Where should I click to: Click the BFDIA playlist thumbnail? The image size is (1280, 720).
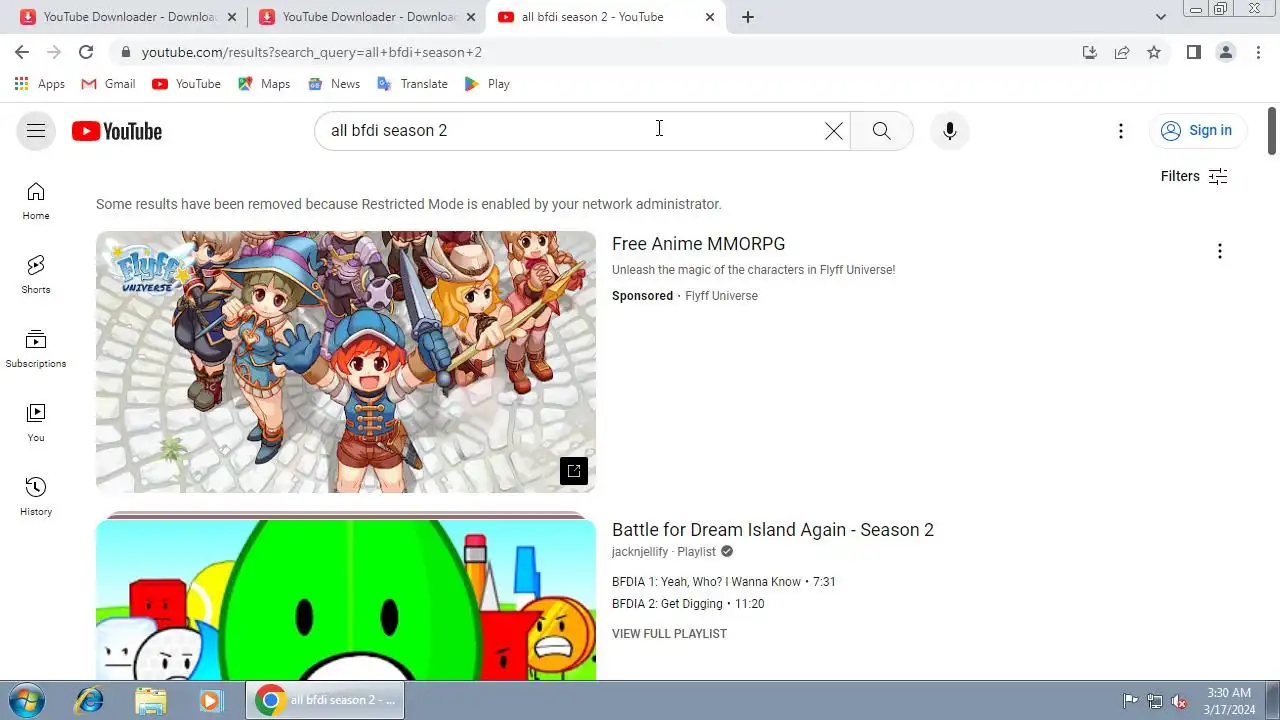click(x=346, y=599)
